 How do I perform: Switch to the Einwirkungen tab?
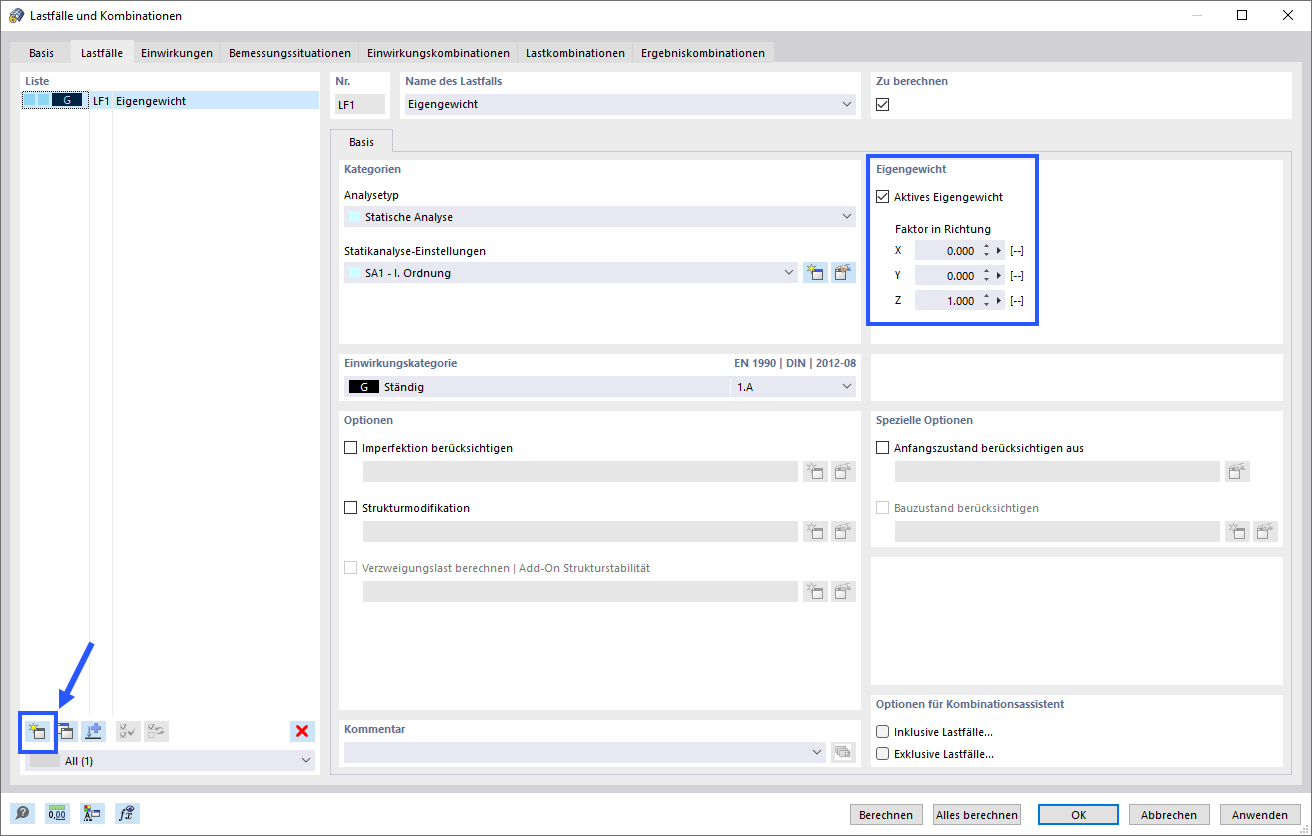point(177,53)
